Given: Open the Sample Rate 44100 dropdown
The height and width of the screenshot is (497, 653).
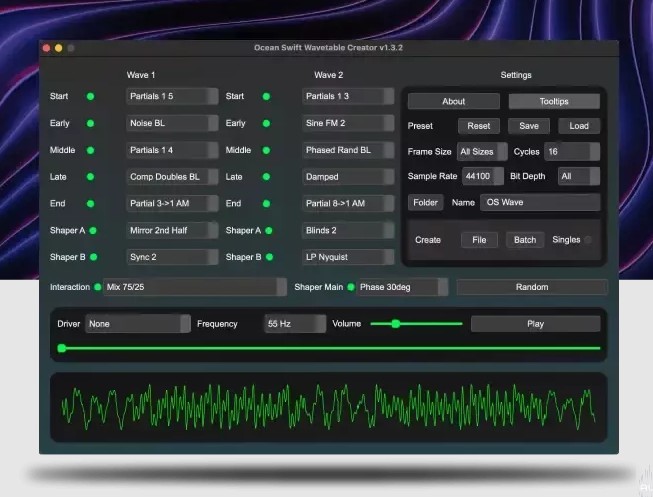Looking at the screenshot, I should (x=483, y=176).
